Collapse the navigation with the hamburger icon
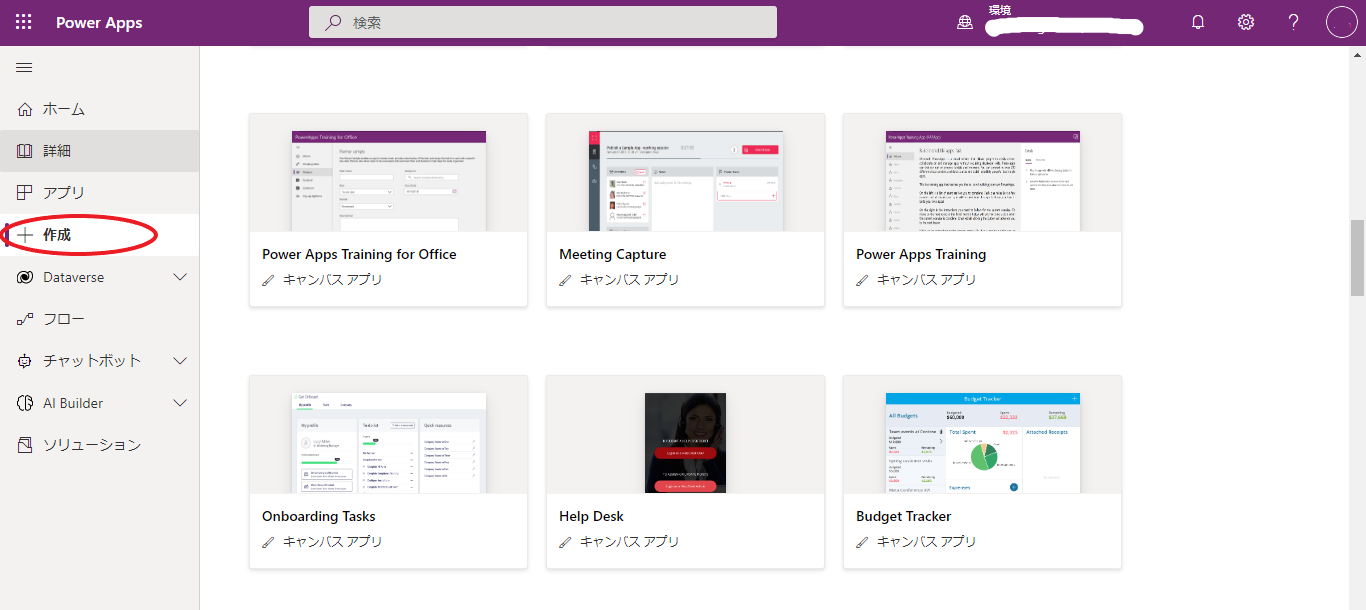The width and height of the screenshot is (1366, 610). coord(24,67)
